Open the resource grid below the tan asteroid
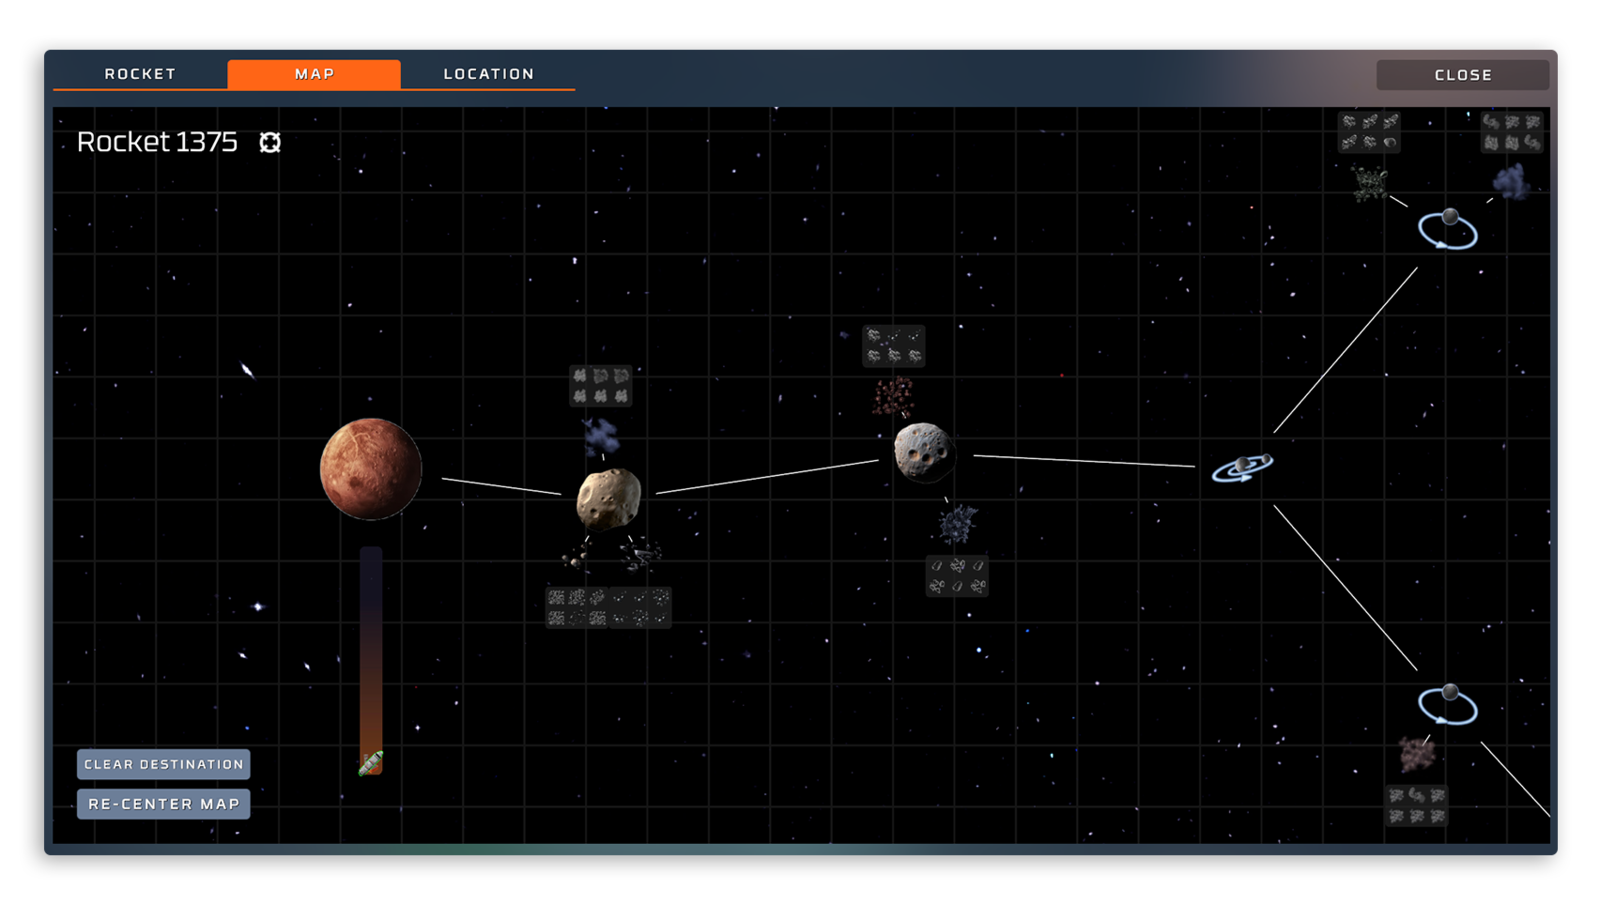 pos(608,607)
